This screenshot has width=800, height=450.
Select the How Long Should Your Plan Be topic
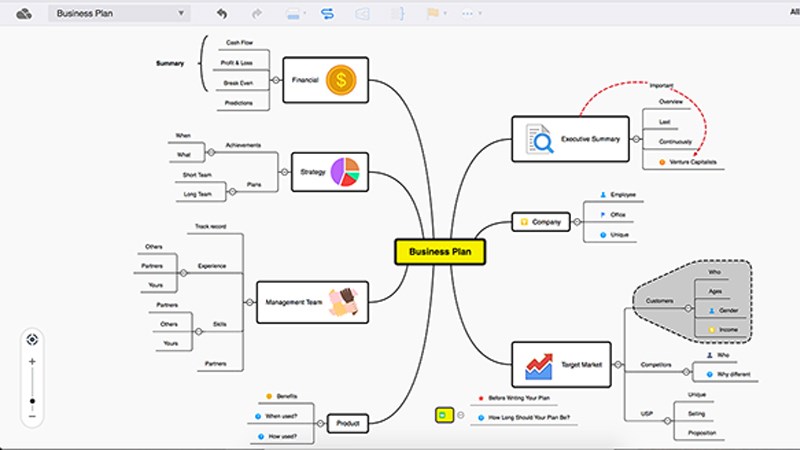tap(529, 417)
